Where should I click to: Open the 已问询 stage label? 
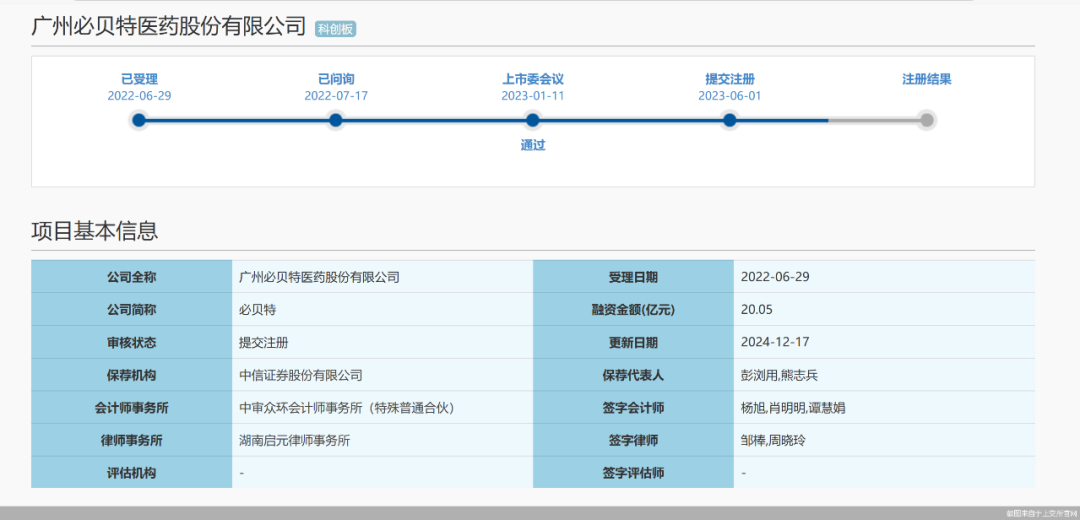click(x=336, y=79)
